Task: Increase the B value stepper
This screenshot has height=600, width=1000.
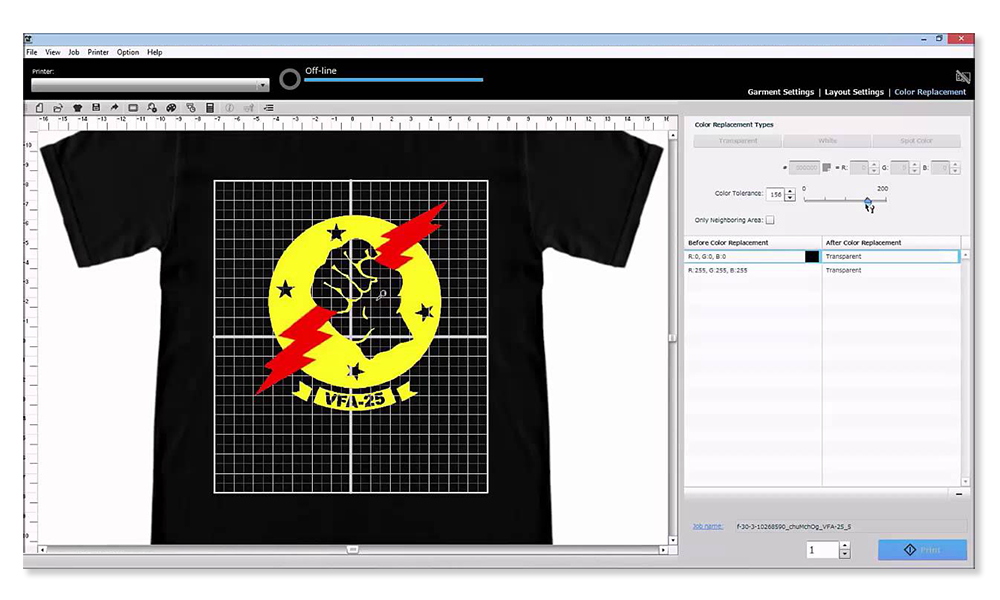Action: pyautogui.click(x=955, y=165)
